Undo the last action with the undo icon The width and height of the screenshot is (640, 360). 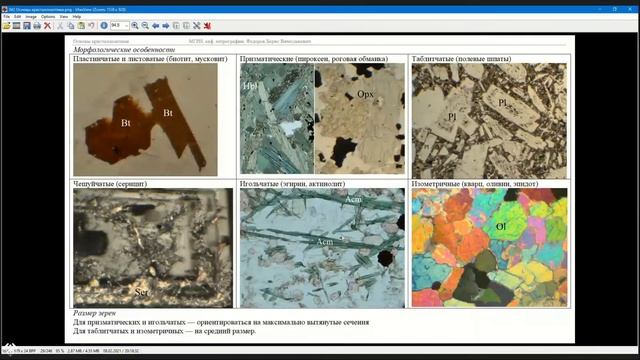(91, 26)
